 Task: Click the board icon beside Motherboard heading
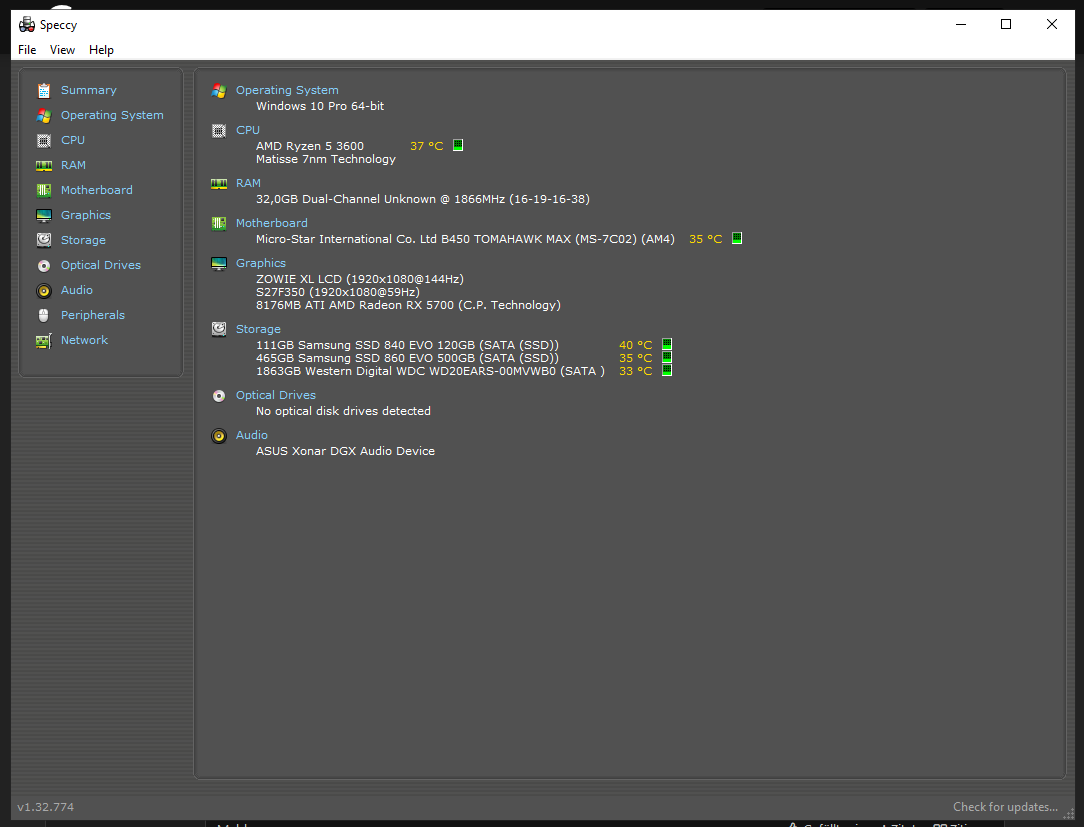219,223
